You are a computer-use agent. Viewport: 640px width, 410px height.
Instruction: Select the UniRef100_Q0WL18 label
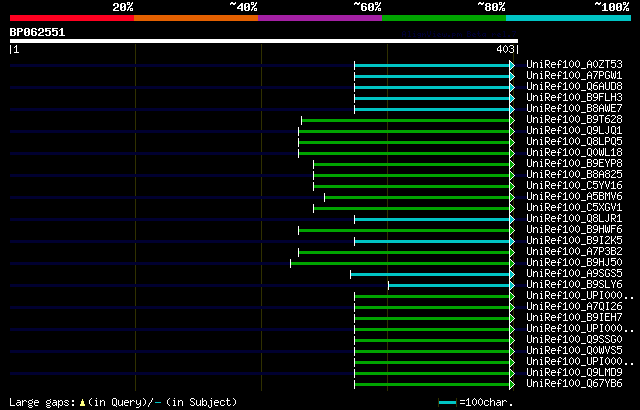point(574,153)
